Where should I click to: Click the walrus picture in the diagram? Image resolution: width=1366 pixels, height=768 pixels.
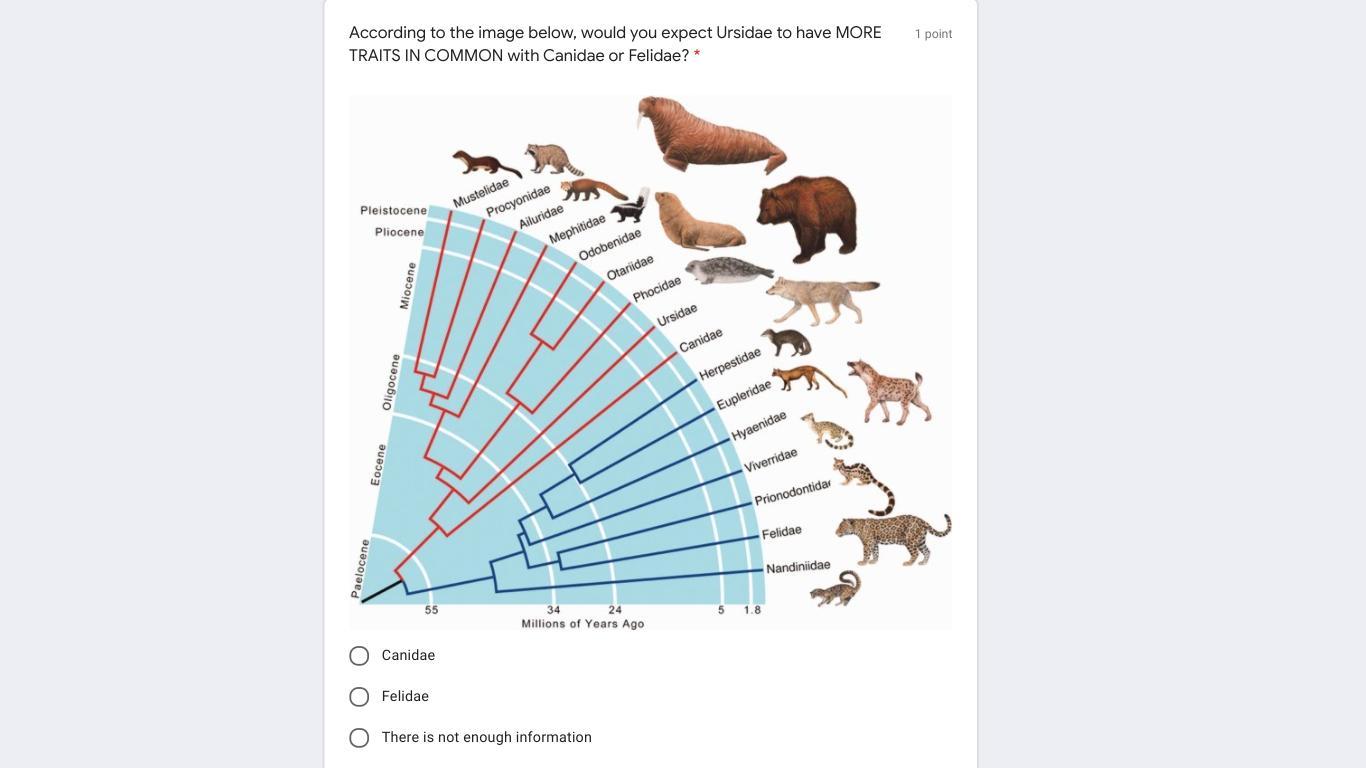point(711,134)
